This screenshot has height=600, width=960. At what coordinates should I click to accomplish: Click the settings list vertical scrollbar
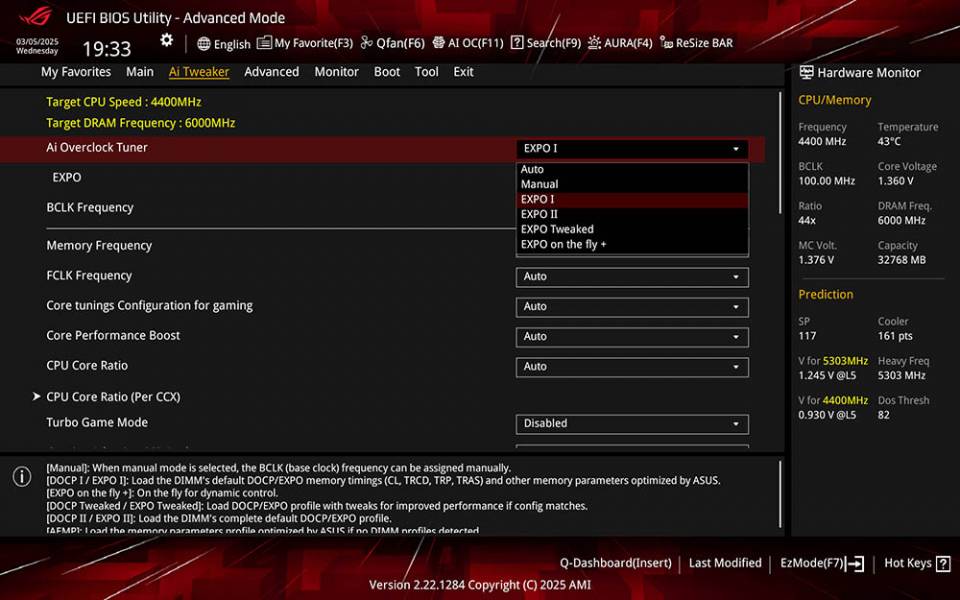point(780,153)
